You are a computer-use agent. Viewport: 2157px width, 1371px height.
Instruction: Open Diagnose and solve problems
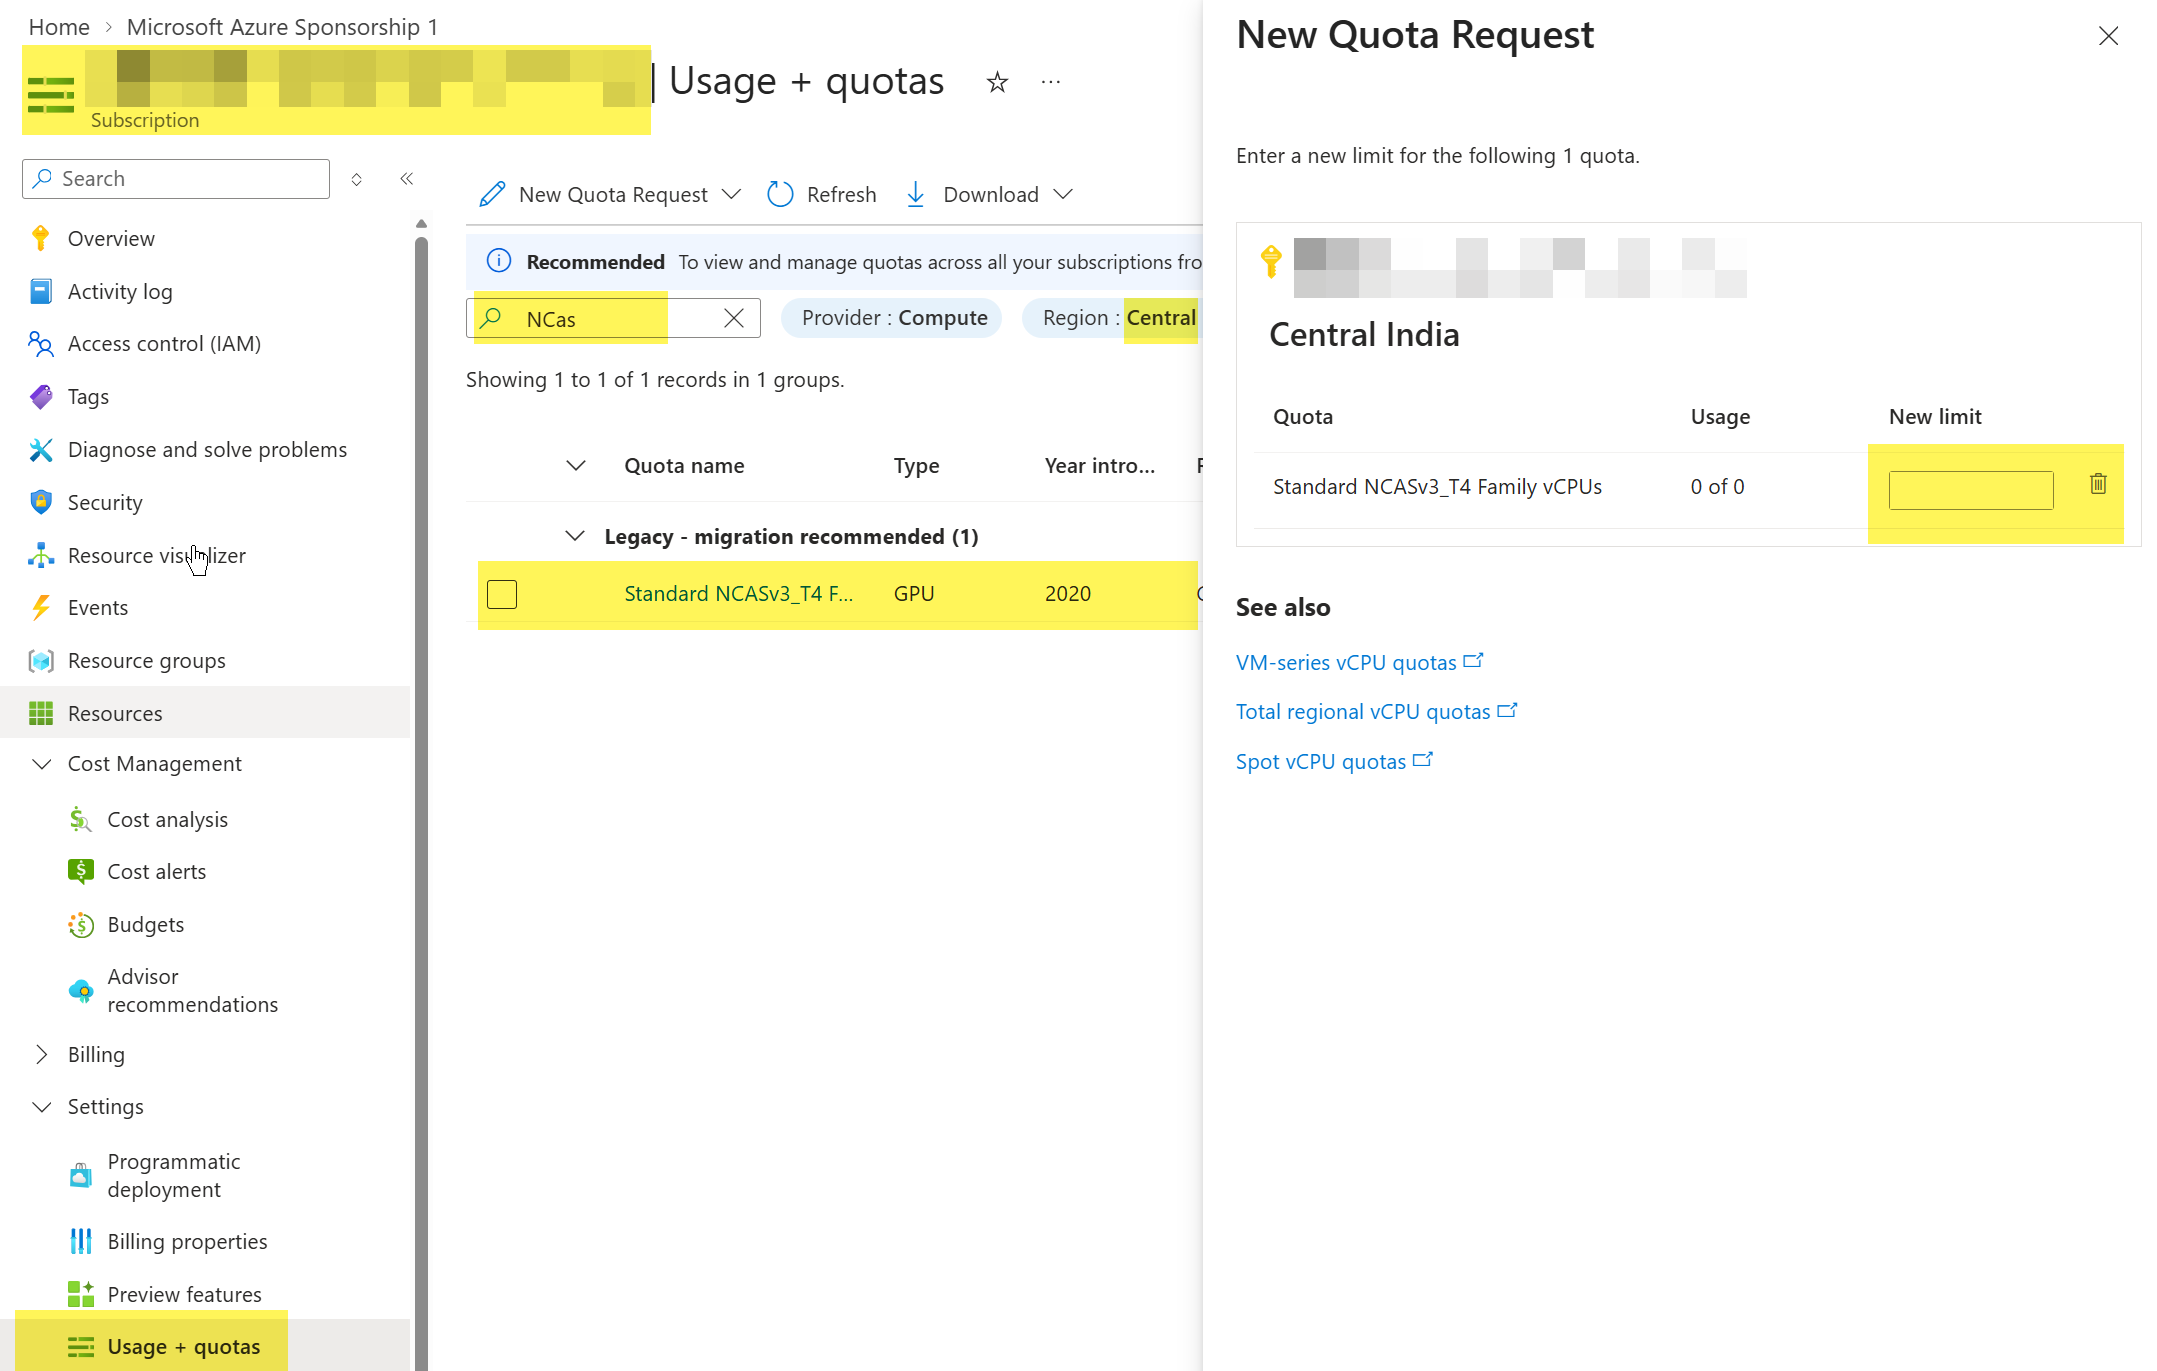click(x=205, y=450)
